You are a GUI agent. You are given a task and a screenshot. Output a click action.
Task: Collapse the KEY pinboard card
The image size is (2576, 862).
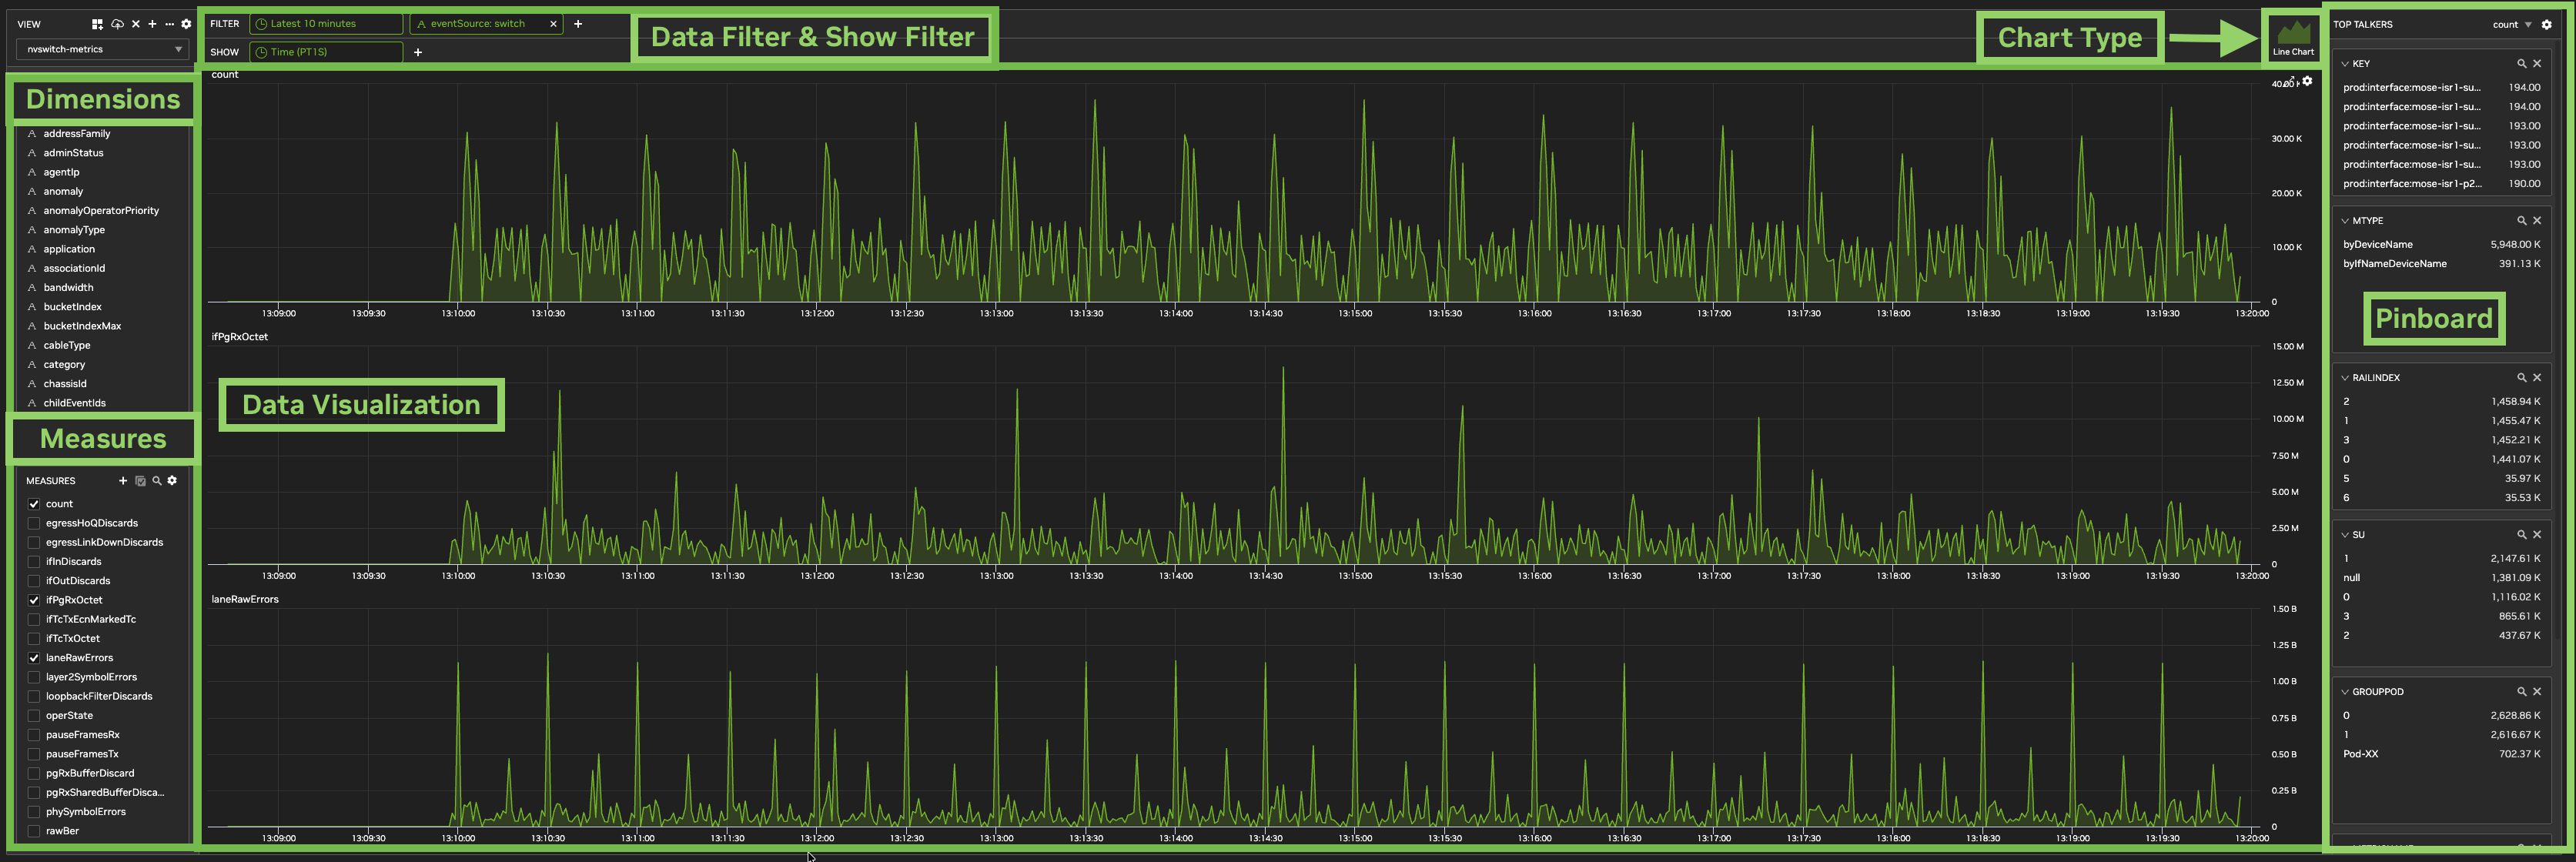(x=2345, y=63)
